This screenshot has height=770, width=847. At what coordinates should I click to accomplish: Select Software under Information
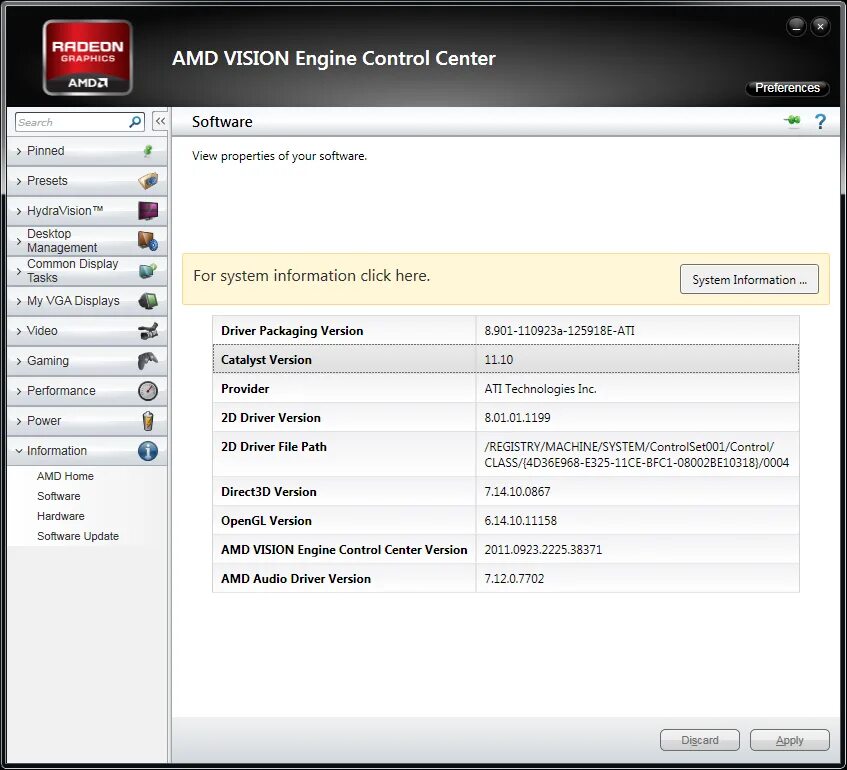(x=58, y=496)
